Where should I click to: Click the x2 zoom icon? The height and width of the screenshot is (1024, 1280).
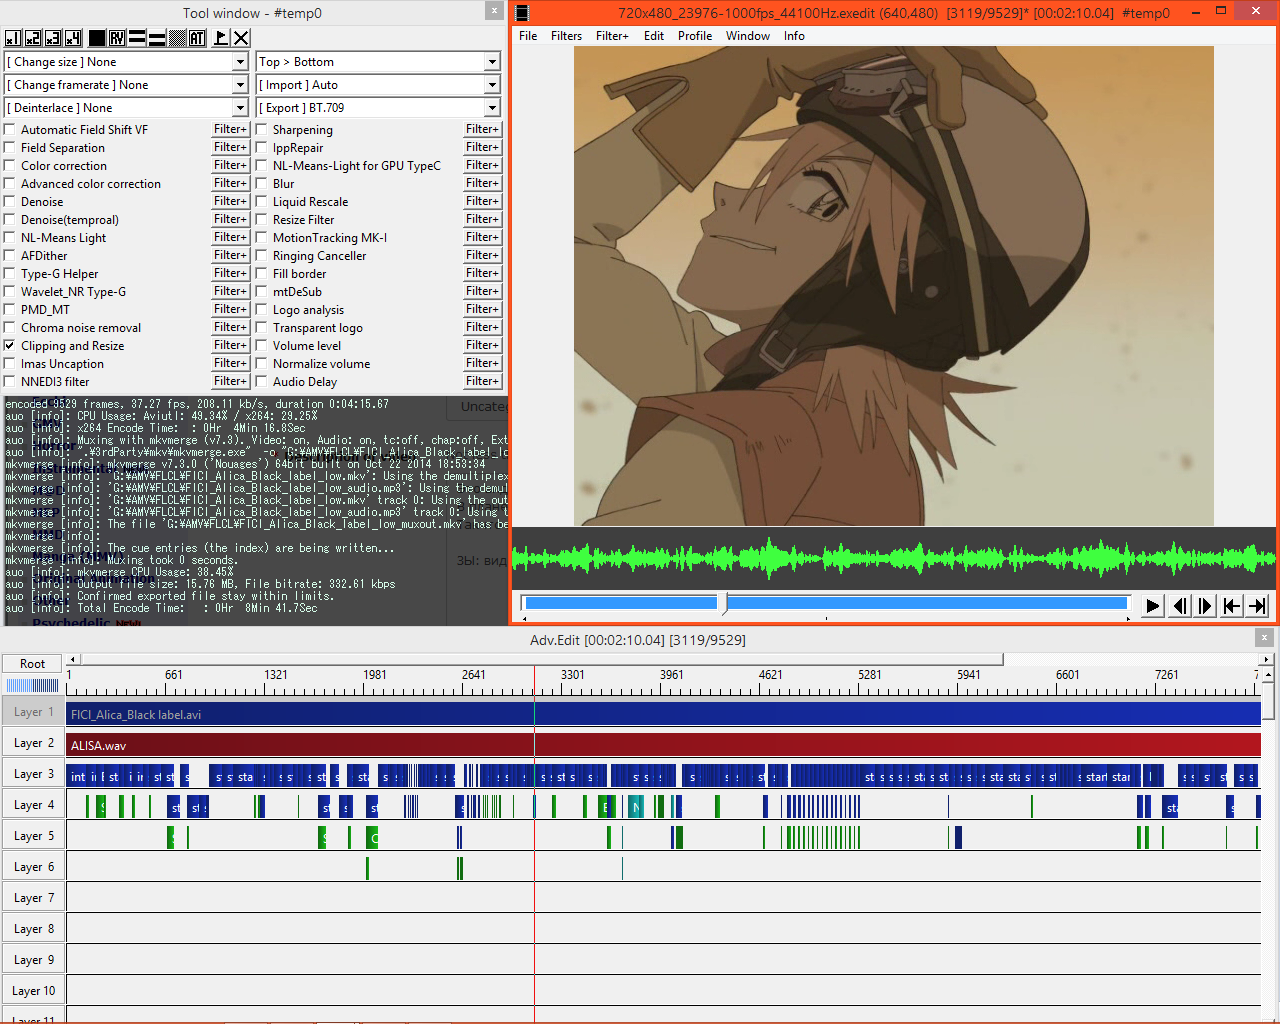point(33,38)
